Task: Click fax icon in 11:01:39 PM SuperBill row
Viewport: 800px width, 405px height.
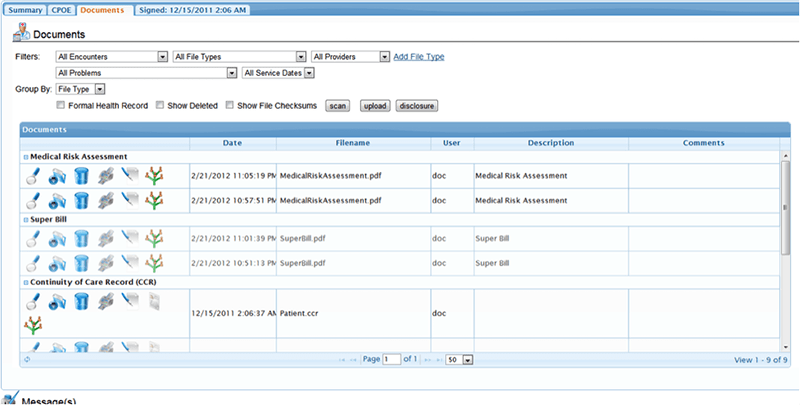Action: (106, 238)
